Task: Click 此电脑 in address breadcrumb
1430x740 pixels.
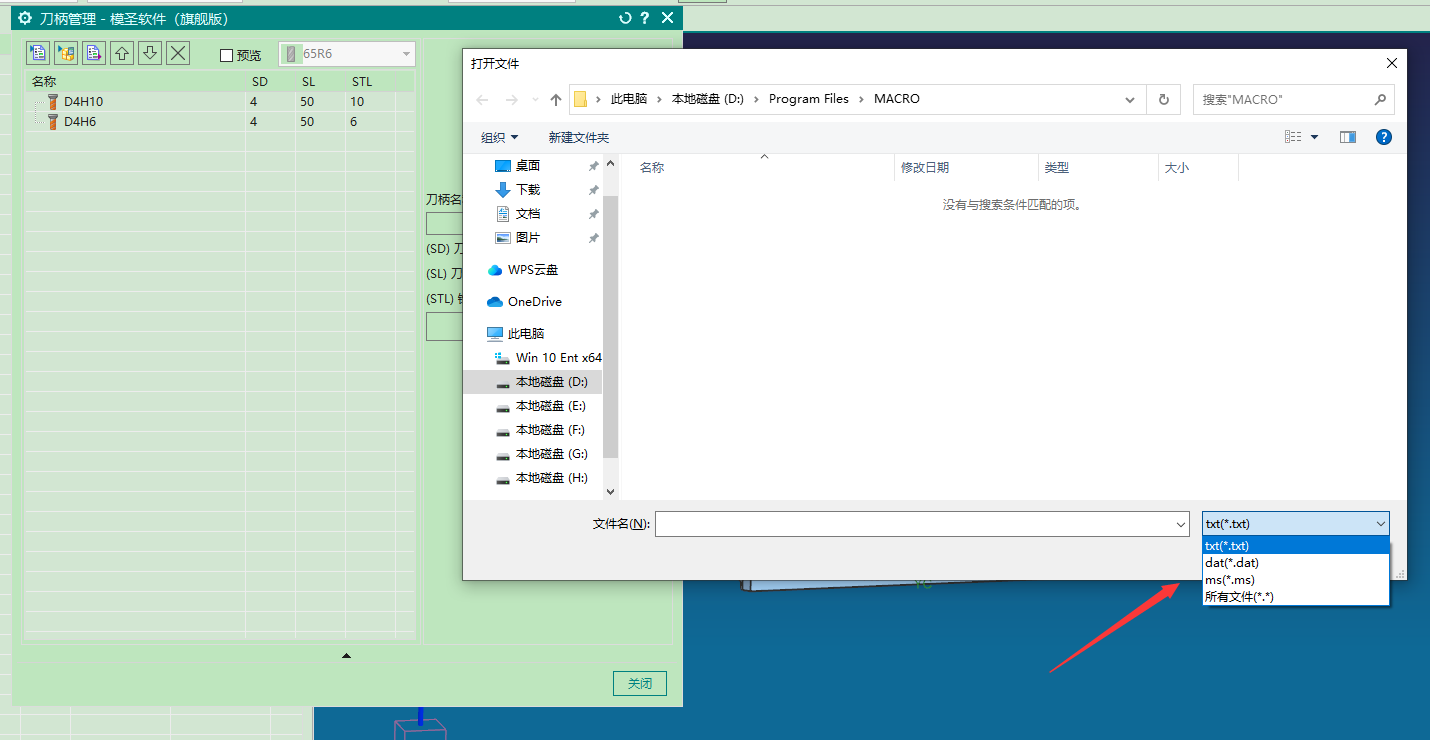Action: tap(629, 99)
